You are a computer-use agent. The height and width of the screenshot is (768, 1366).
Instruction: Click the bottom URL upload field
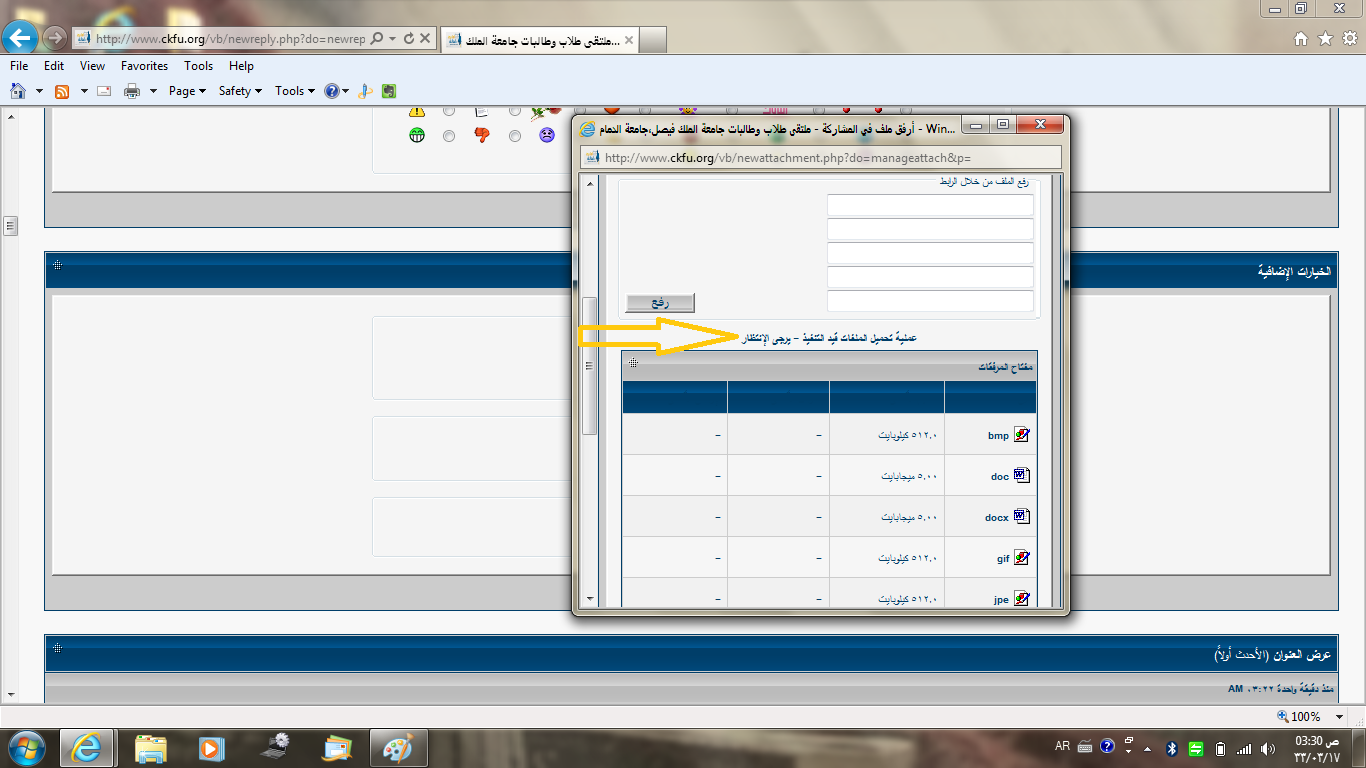coord(930,301)
